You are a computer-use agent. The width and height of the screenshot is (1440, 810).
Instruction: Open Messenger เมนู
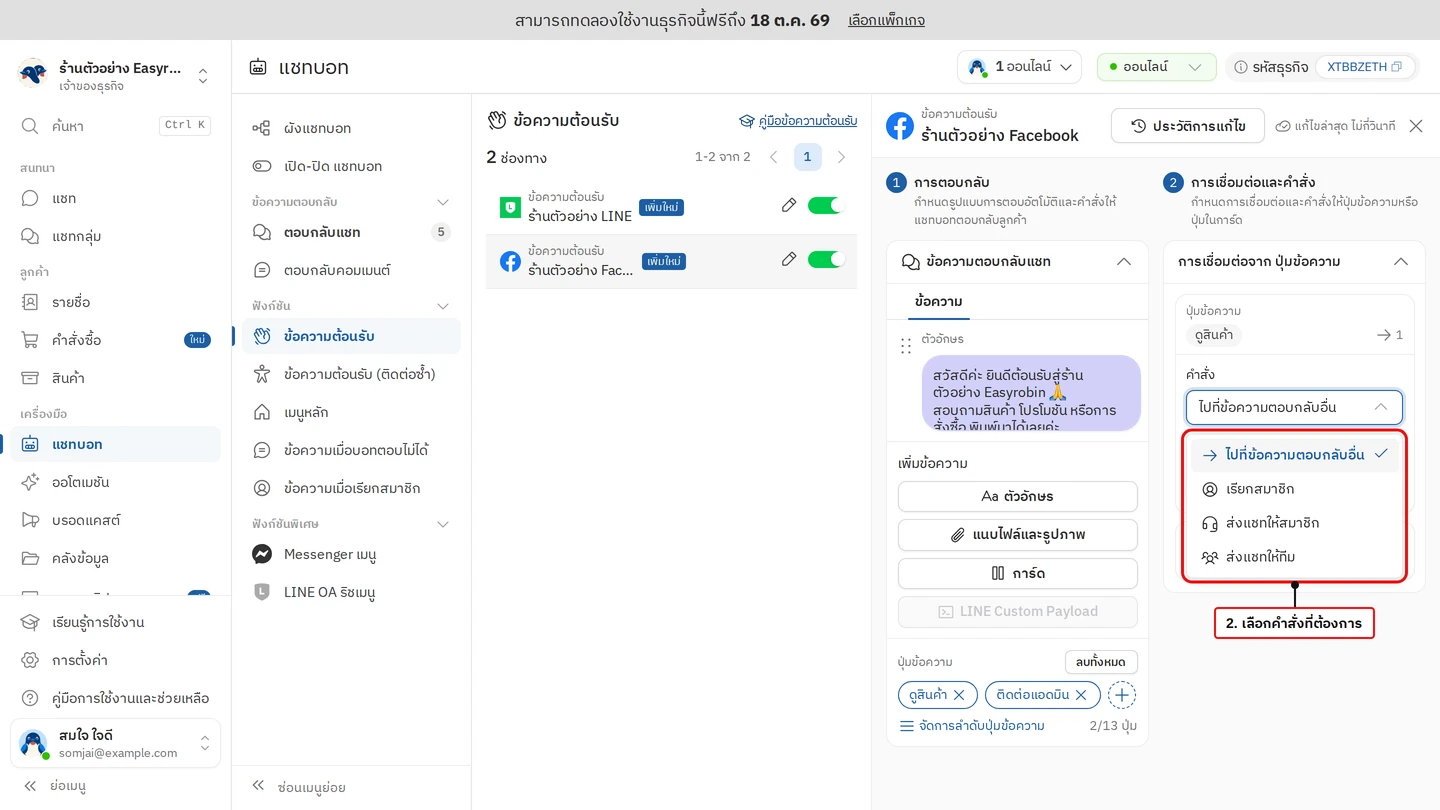point(351,554)
